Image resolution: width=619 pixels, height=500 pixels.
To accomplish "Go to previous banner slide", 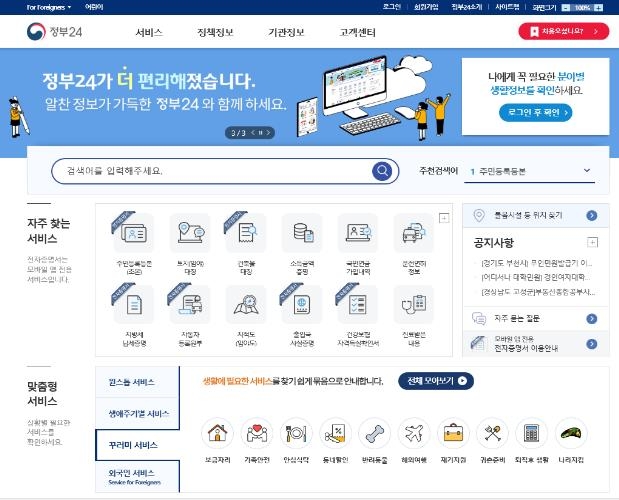I will [253, 133].
